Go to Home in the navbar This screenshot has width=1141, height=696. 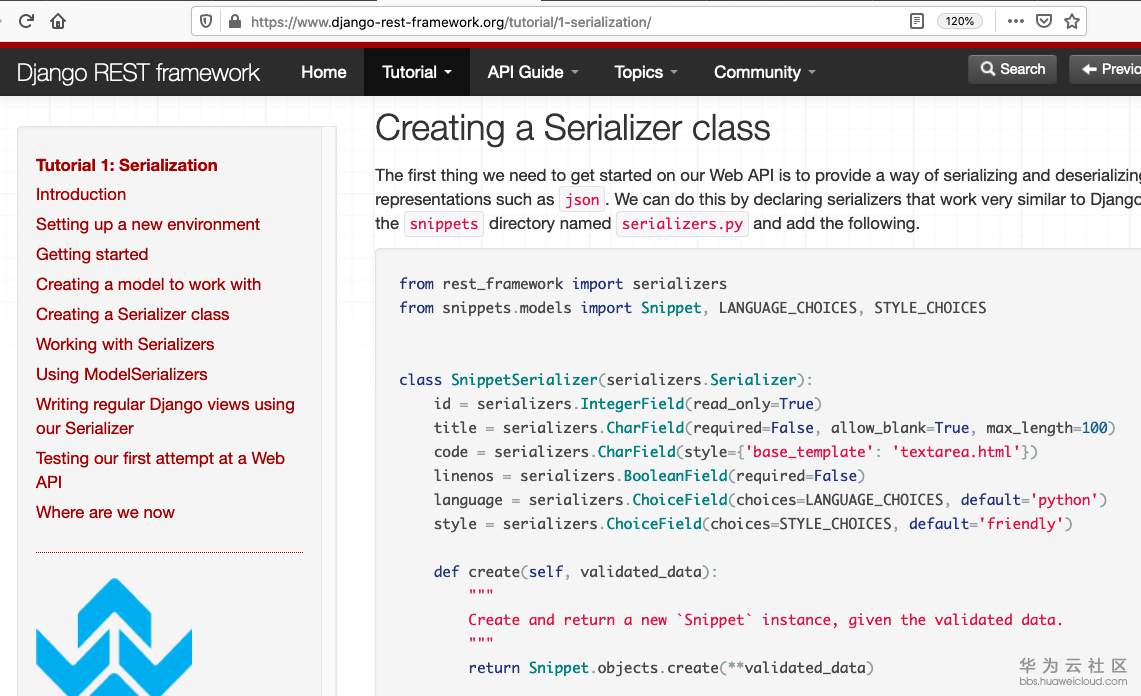(324, 72)
